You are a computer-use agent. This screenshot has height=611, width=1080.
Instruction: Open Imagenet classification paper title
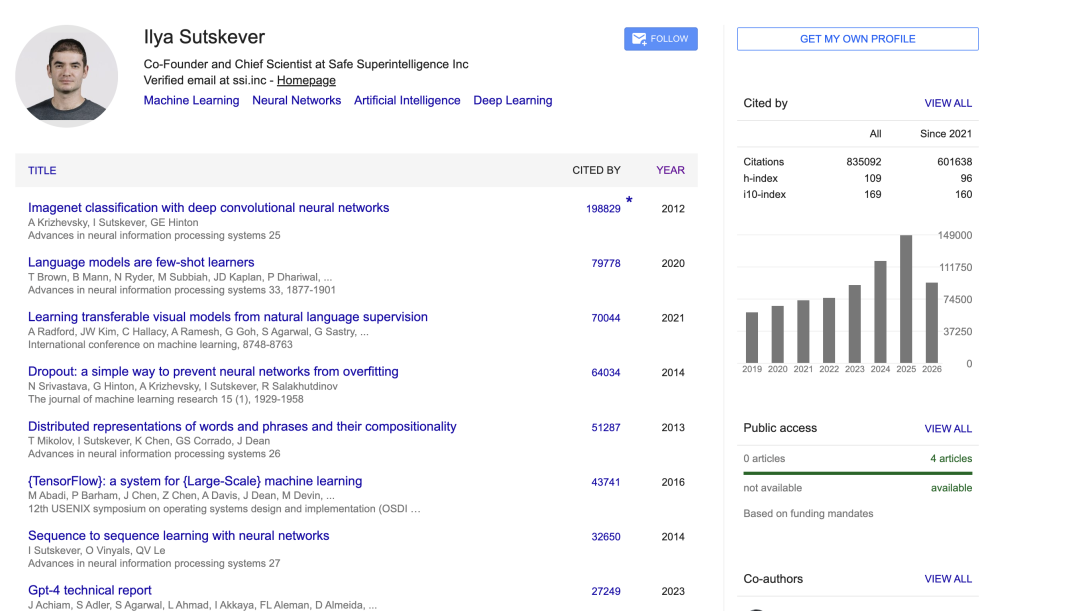click(209, 208)
